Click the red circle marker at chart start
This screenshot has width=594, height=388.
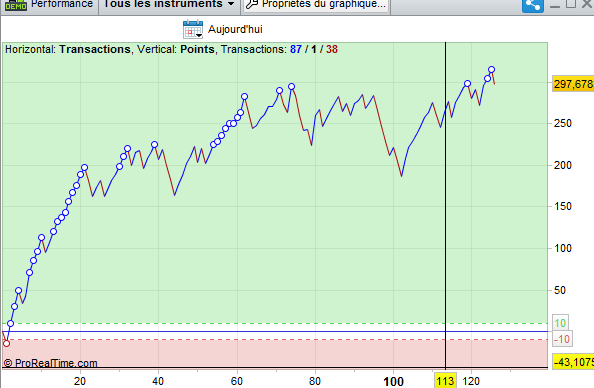[6, 343]
